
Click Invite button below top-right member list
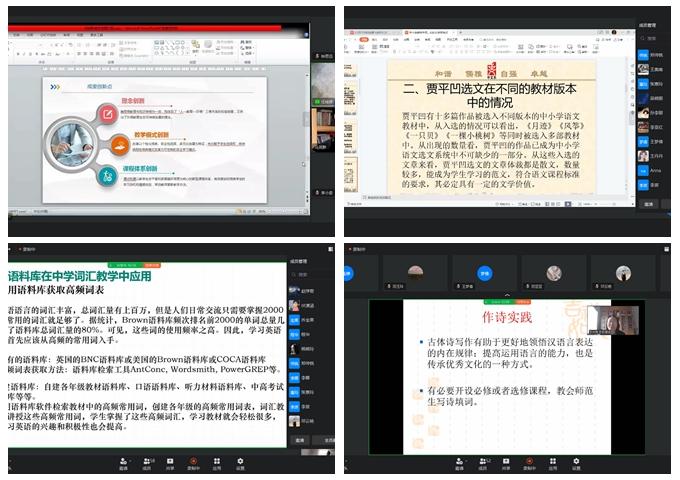pyautogui.click(x=648, y=203)
